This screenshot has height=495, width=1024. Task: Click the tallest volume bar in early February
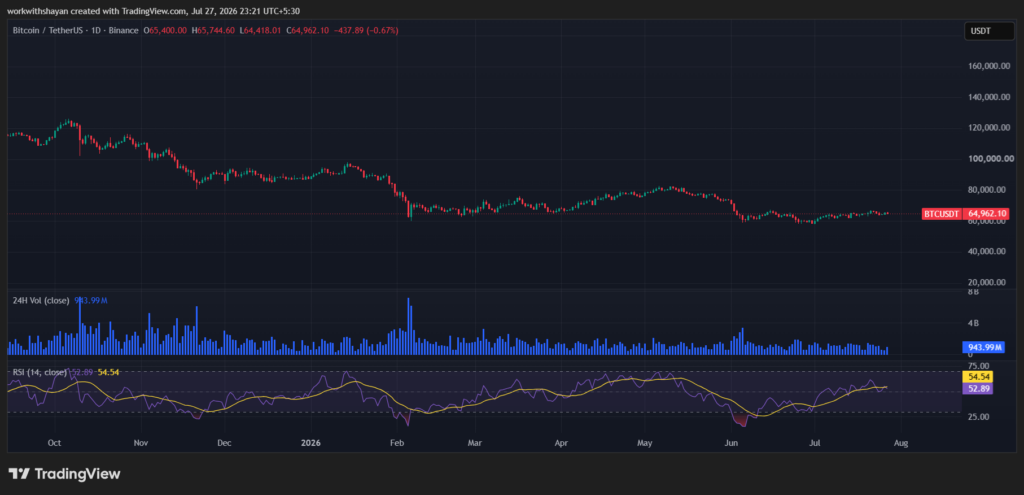tap(409, 327)
